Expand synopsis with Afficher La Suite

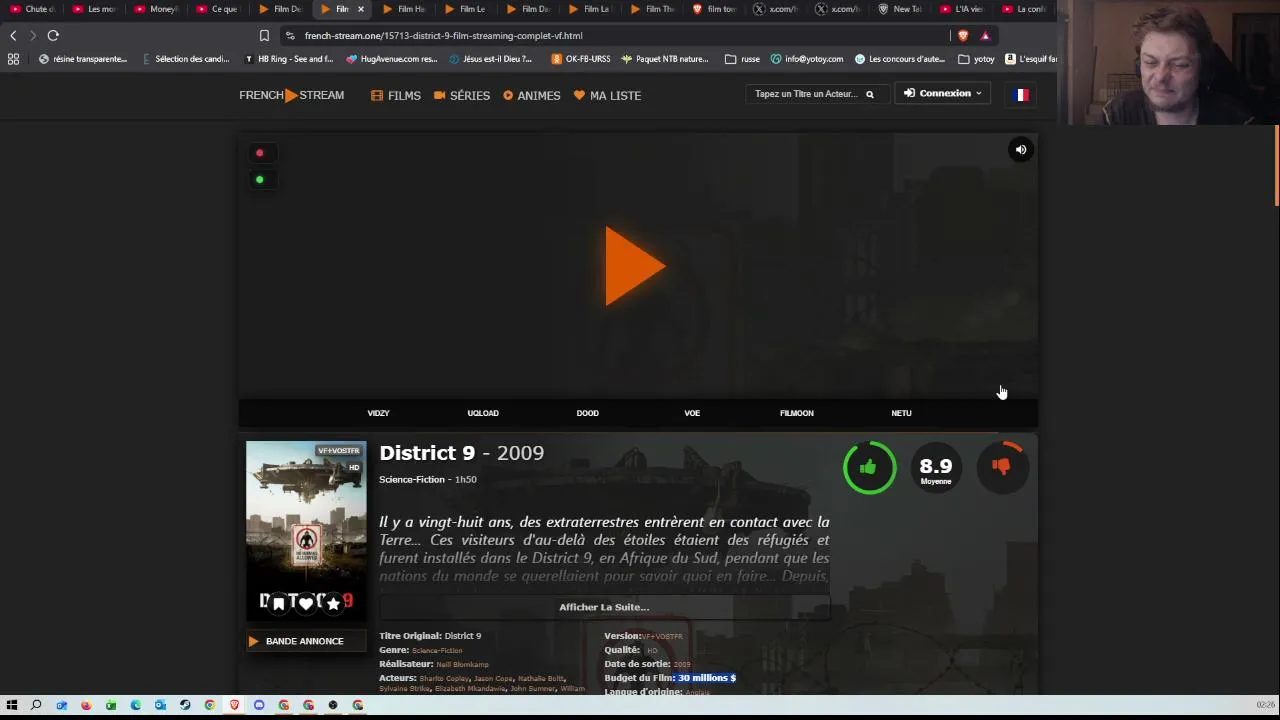tap(604, 607)
